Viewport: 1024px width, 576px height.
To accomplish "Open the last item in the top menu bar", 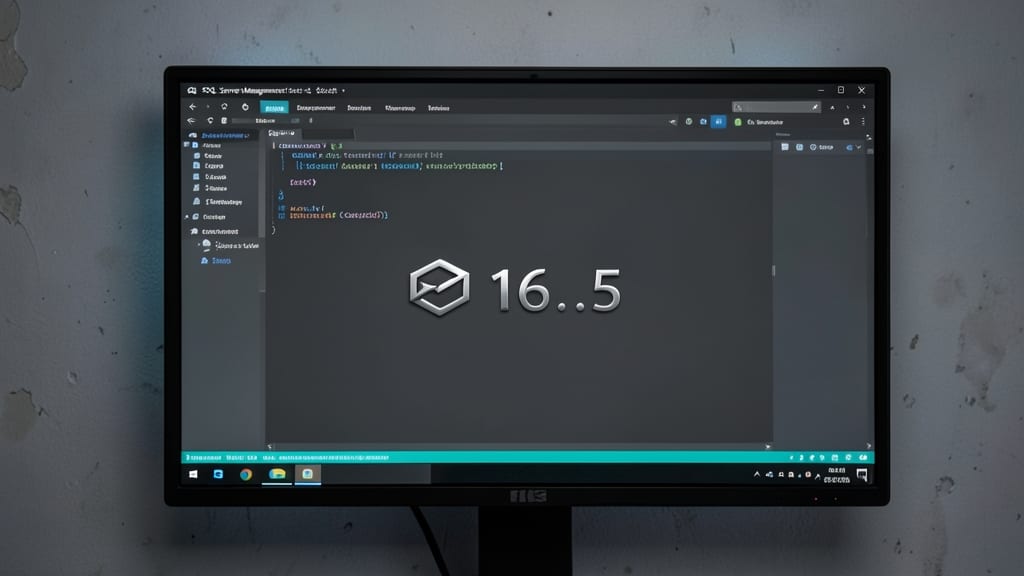I will click(x=438, y=108).
